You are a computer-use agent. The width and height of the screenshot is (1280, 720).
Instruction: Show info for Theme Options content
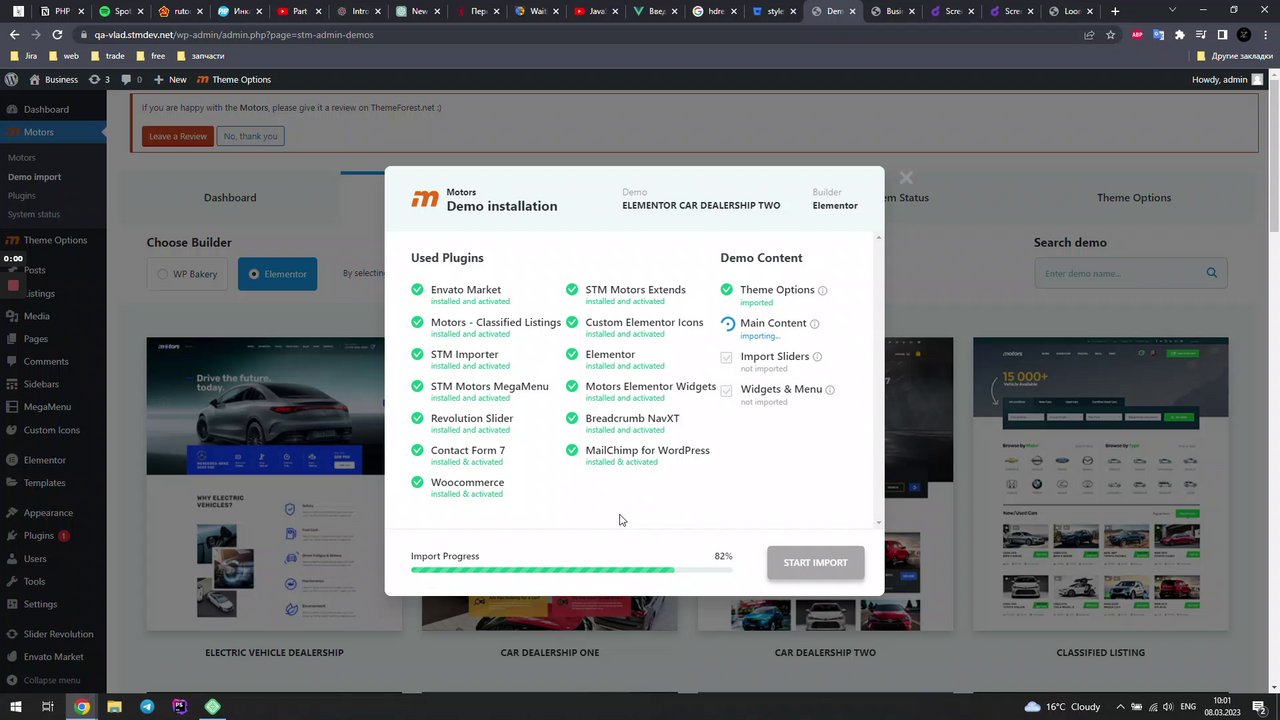[823, 291]
